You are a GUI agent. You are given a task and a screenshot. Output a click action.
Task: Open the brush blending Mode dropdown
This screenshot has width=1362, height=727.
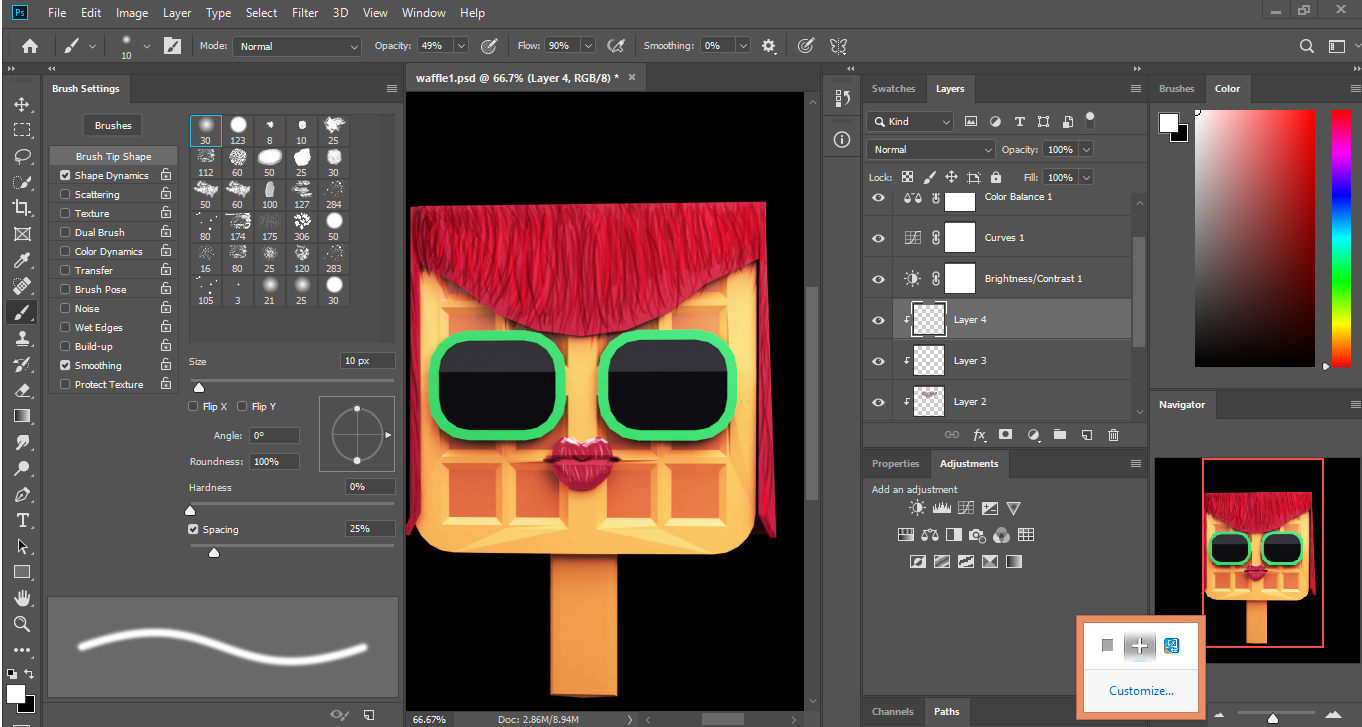click(296, 45)
